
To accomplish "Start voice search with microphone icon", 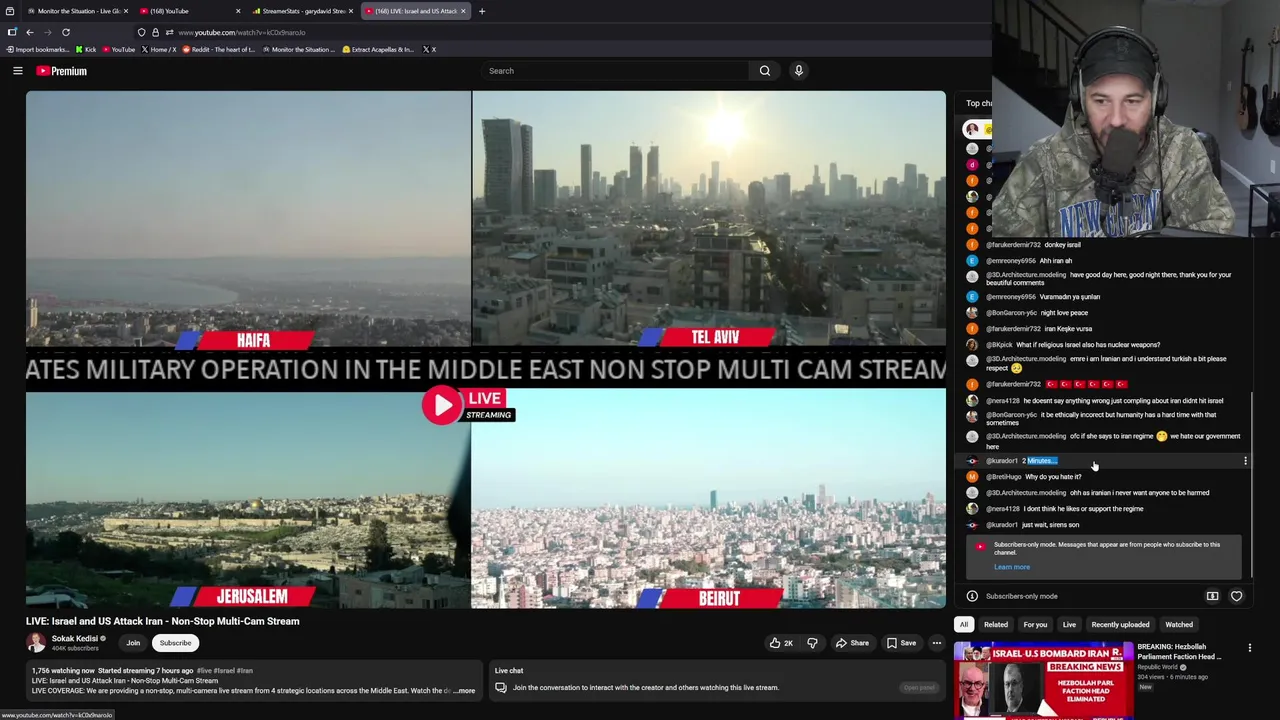I will click(798, 71).
